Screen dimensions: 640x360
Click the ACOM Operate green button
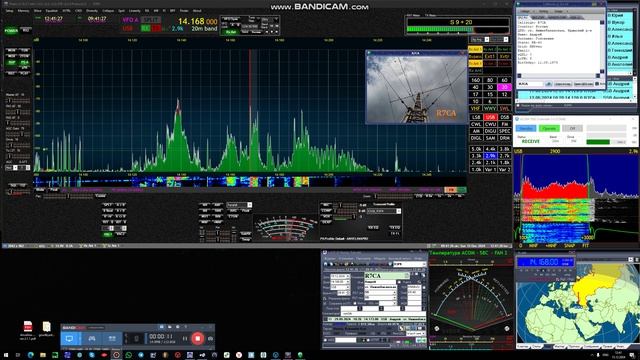click(549, 128)
